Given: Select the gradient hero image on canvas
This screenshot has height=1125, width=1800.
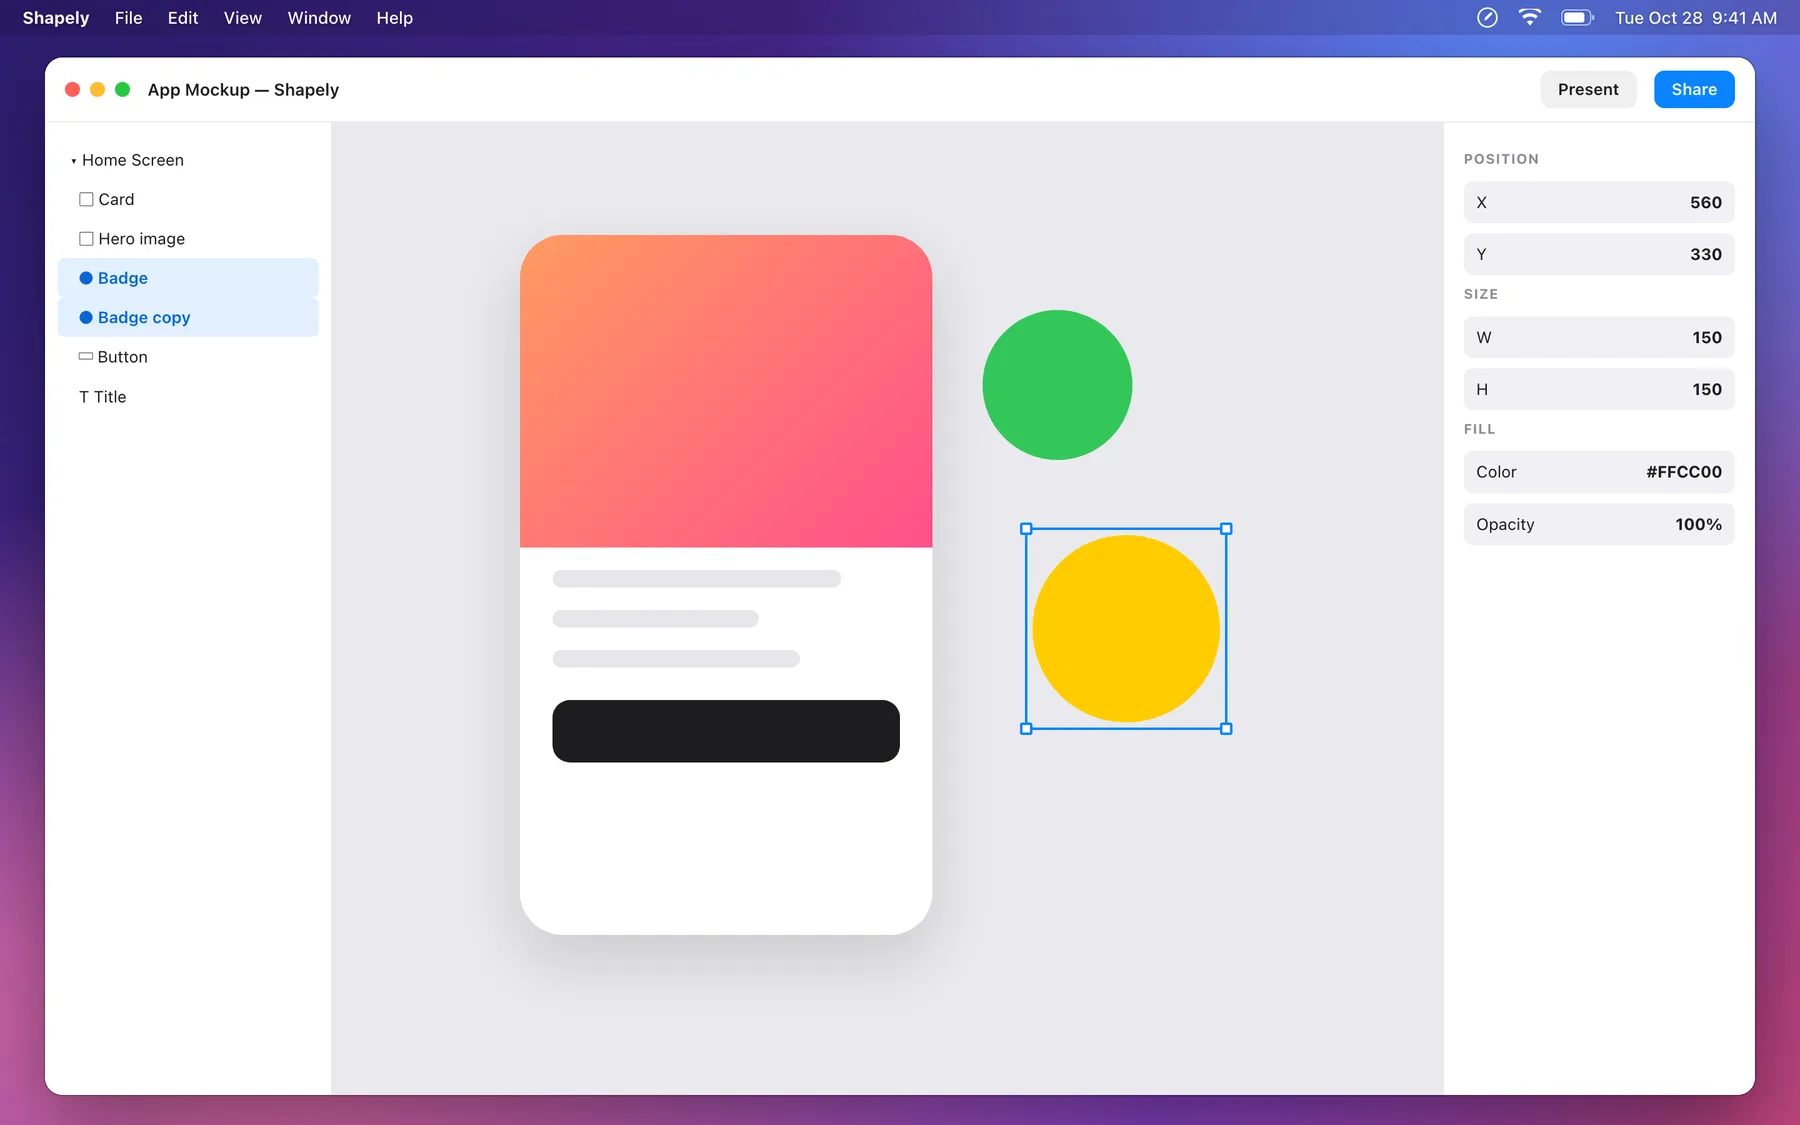Looking at the screenshot, I should click(726, 391).
